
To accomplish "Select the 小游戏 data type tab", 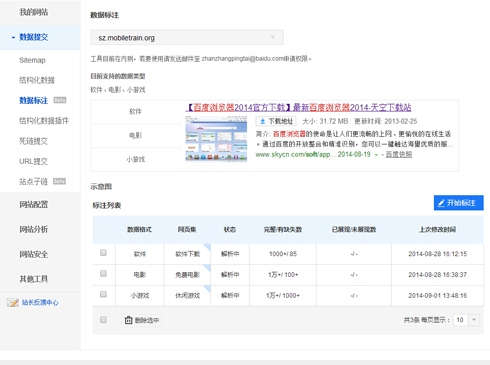I will click(x=135, y=159).
